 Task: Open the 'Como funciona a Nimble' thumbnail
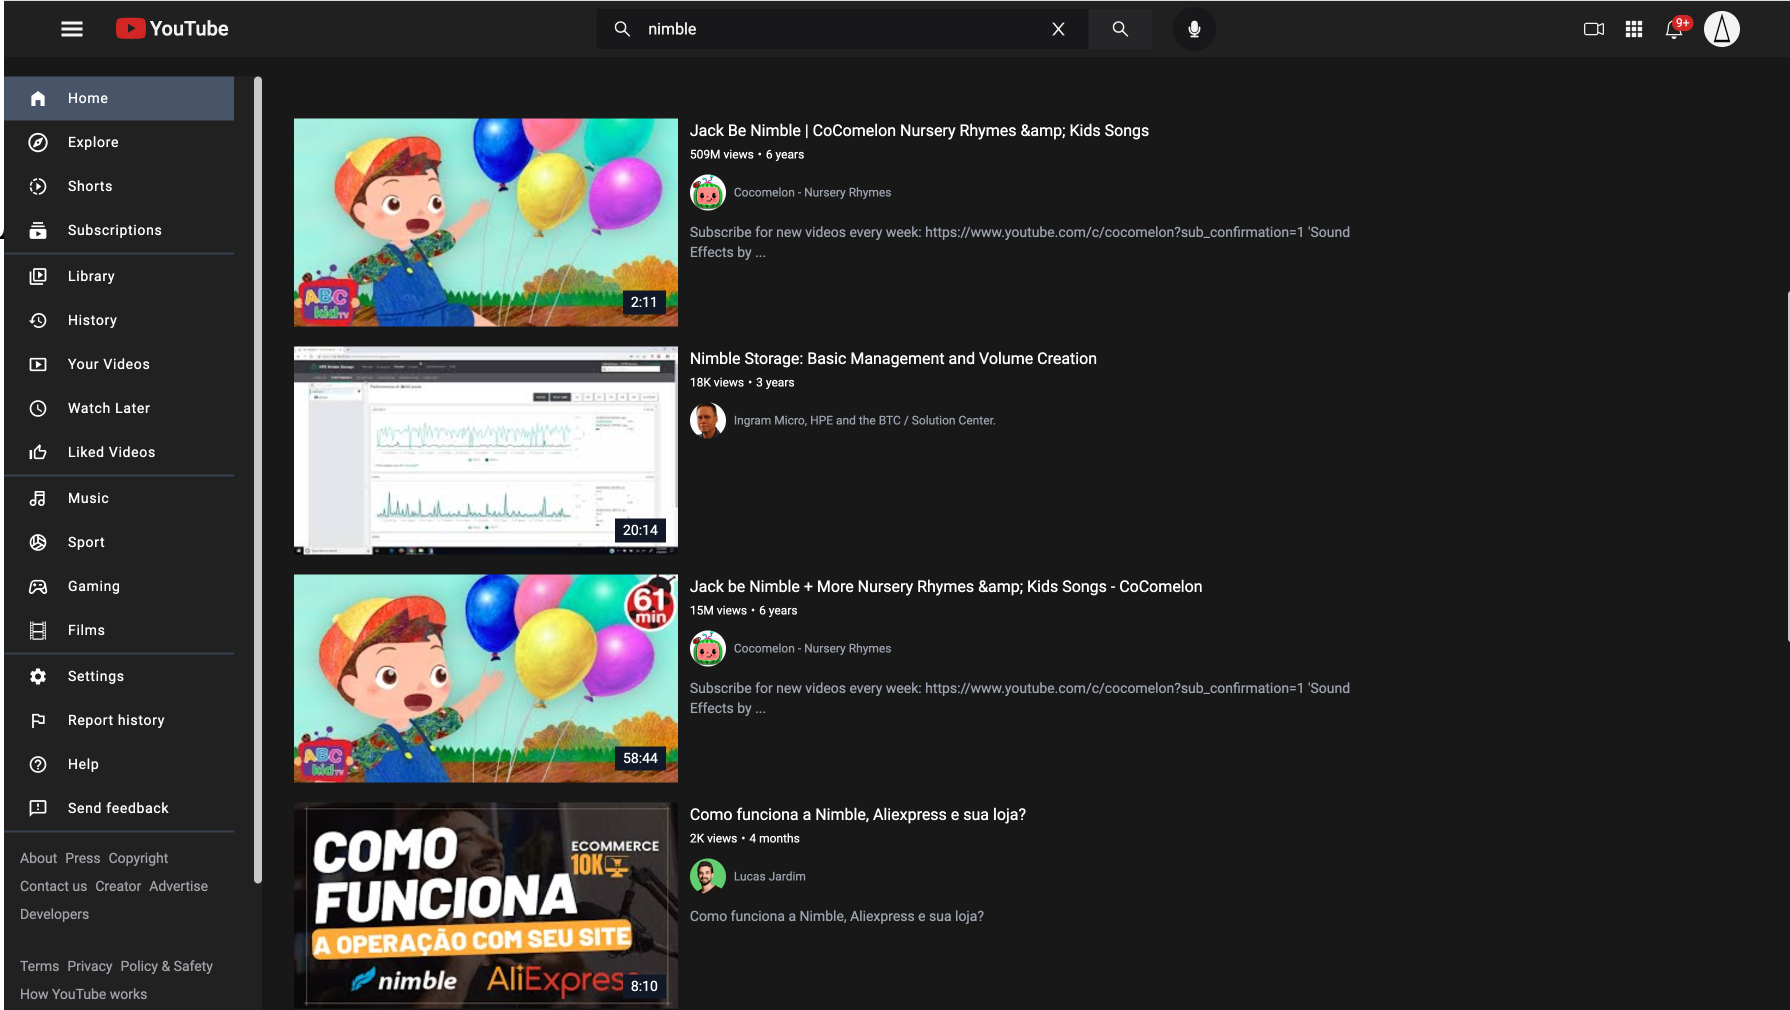tap(485, 905)
